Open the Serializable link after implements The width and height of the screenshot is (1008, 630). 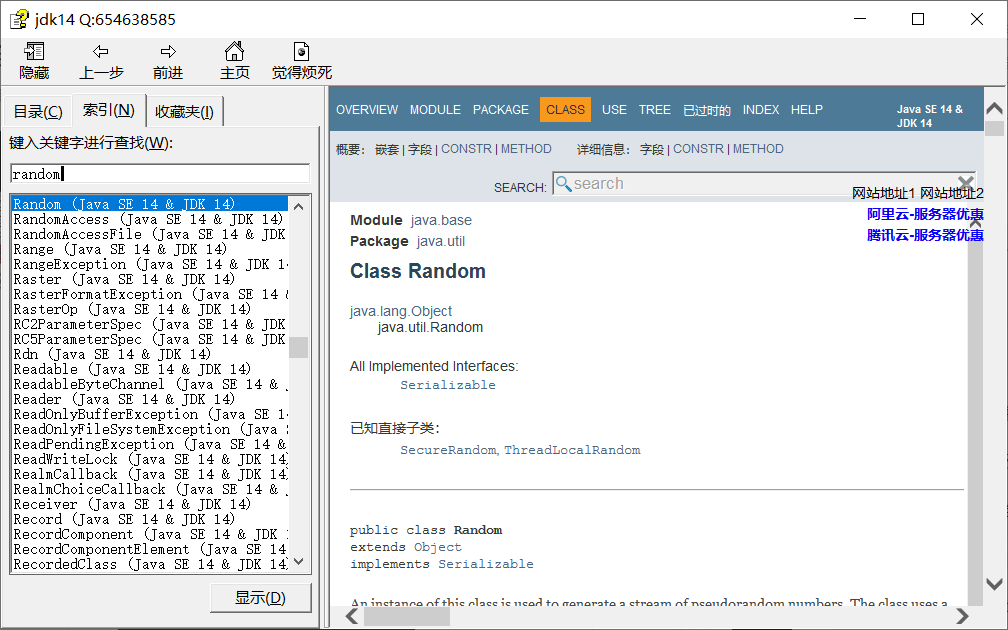(x=485, y=564)
